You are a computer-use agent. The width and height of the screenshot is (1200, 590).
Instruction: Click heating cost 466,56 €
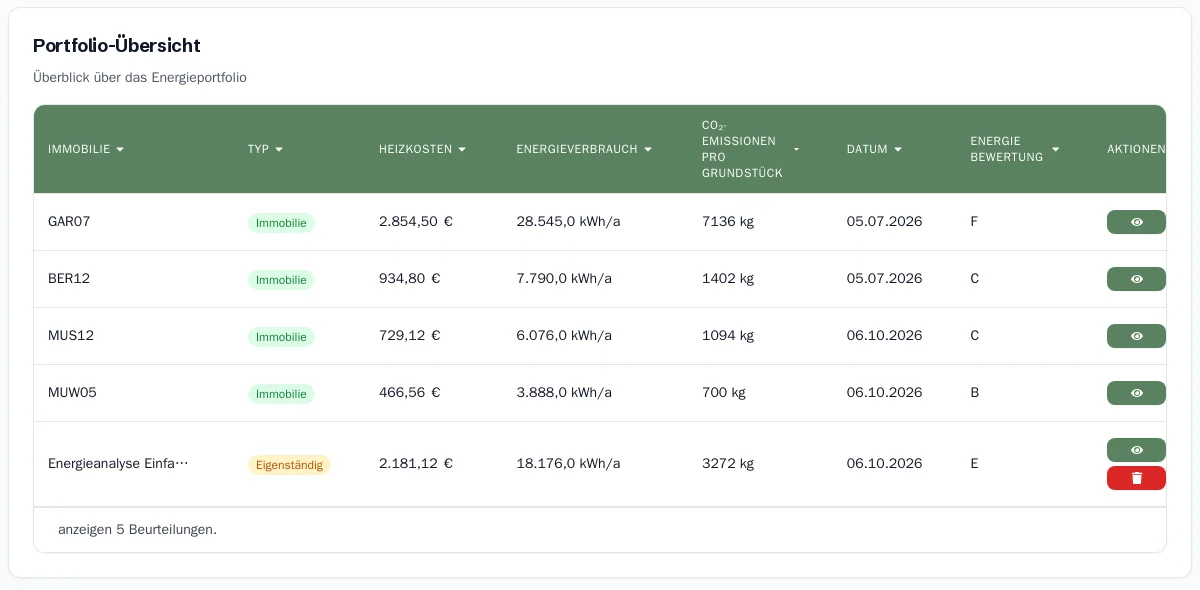pyautogui.click(x=410, y=393)
